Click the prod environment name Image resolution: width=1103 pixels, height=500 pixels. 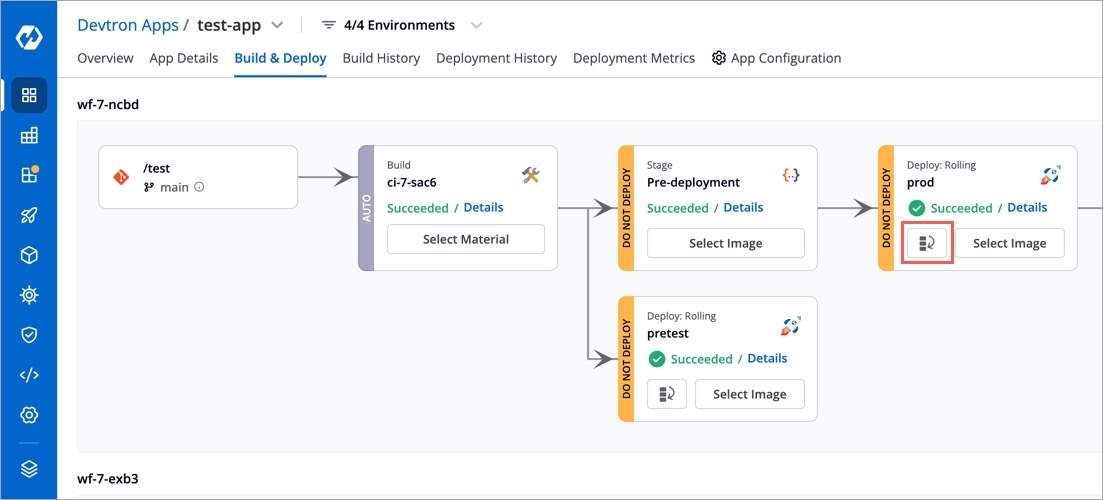pyautogui.click(x=921, y=182)
